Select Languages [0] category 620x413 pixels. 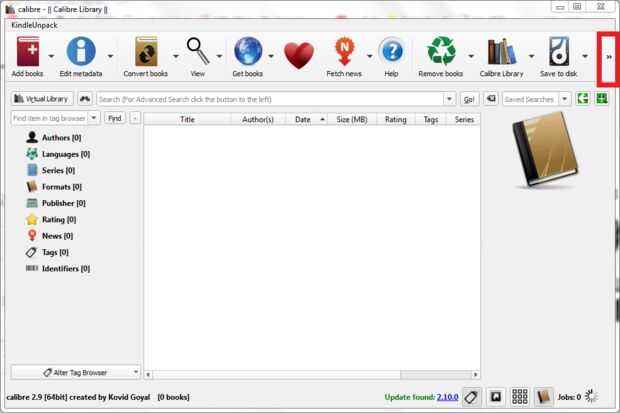coord(59,154)
